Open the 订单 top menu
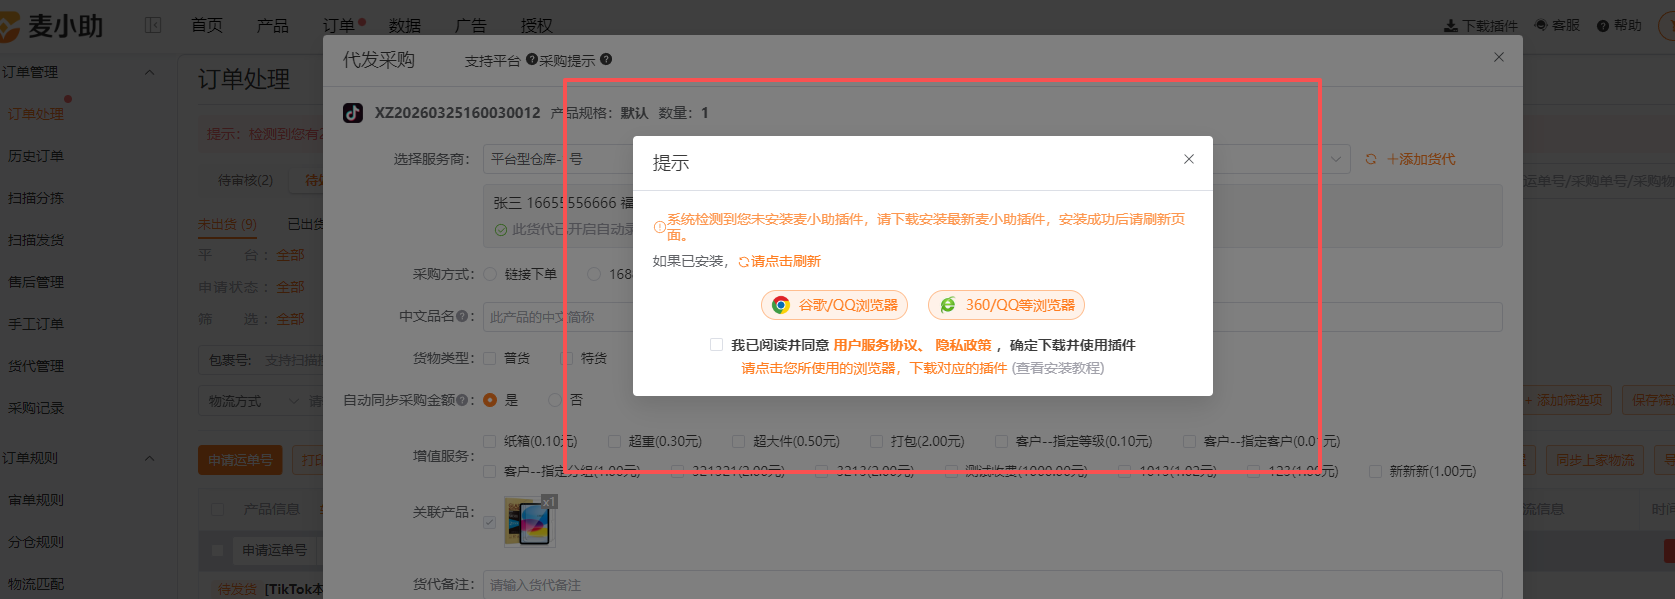 (x=339, y=25)
